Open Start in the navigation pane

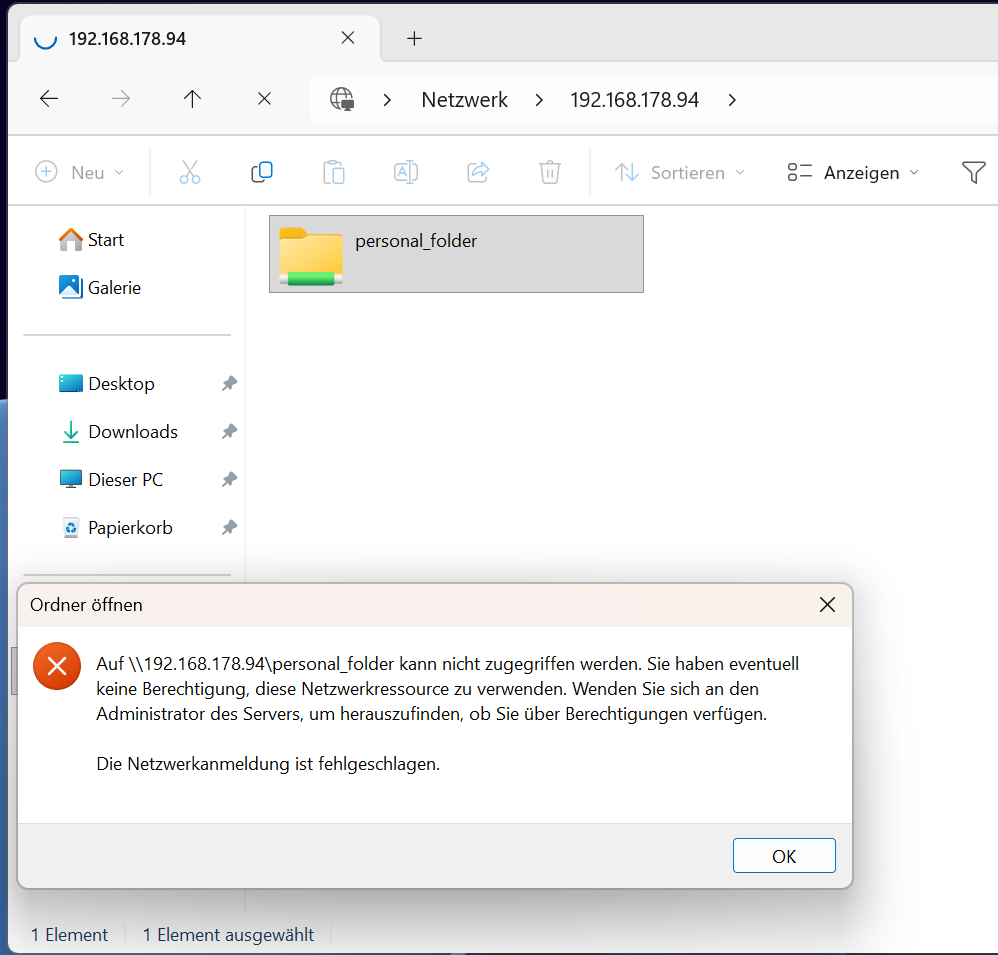91,240
